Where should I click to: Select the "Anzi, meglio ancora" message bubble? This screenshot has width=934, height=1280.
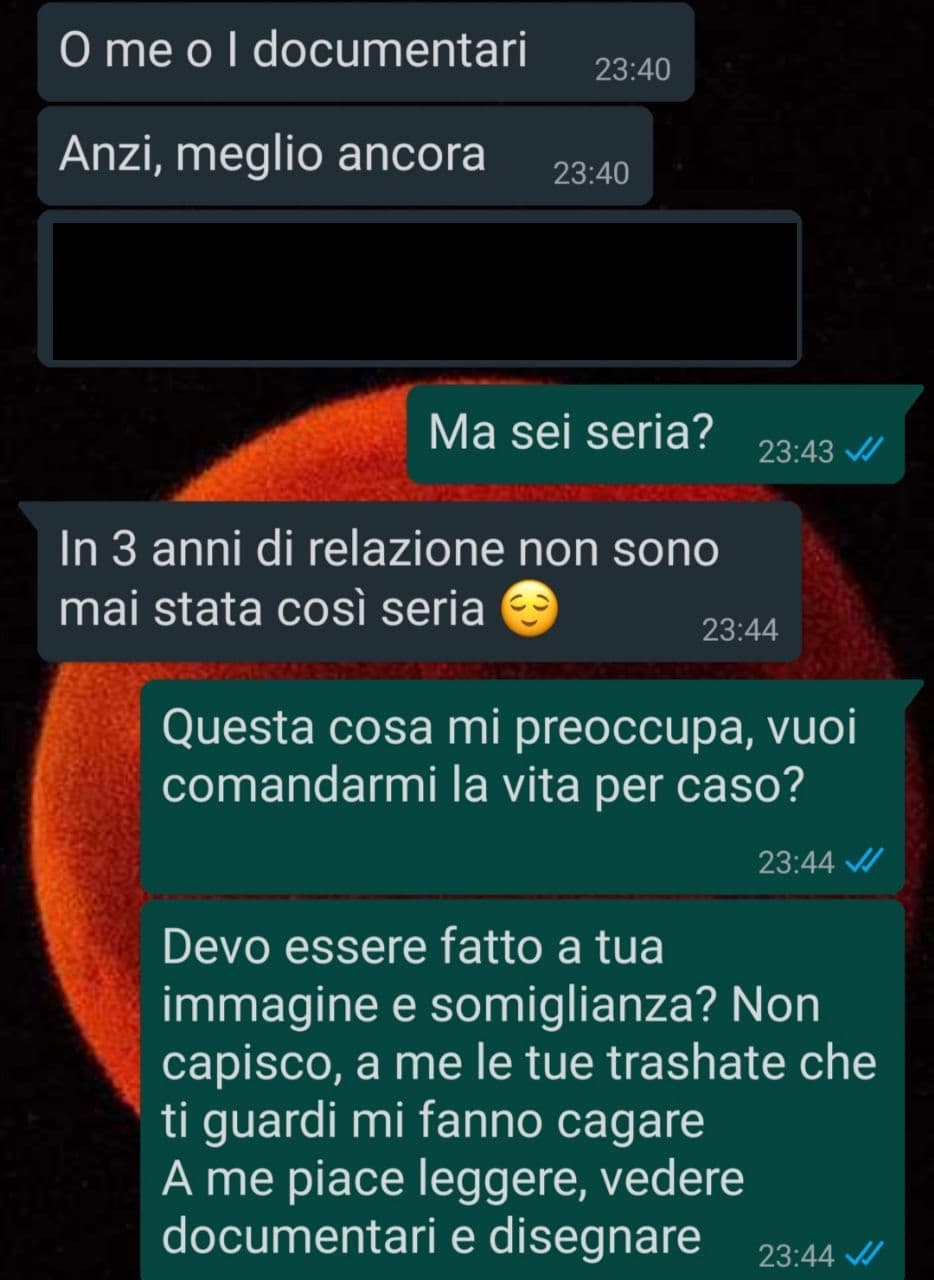[345, 156]
